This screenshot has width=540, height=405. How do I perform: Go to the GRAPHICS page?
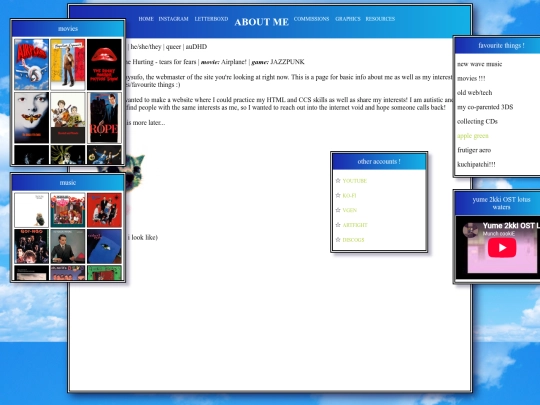[348, 19]
